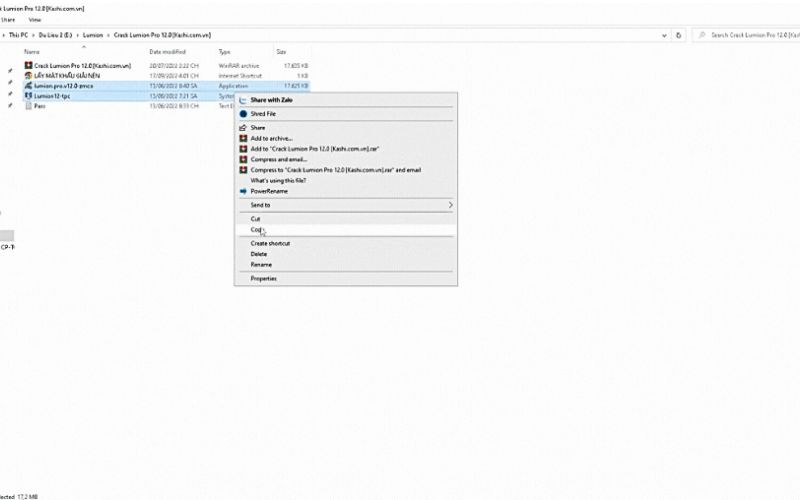Click the blue circle icon beside Shred File
Viewport: 800px width, 500px height.
tap(243, 114)
